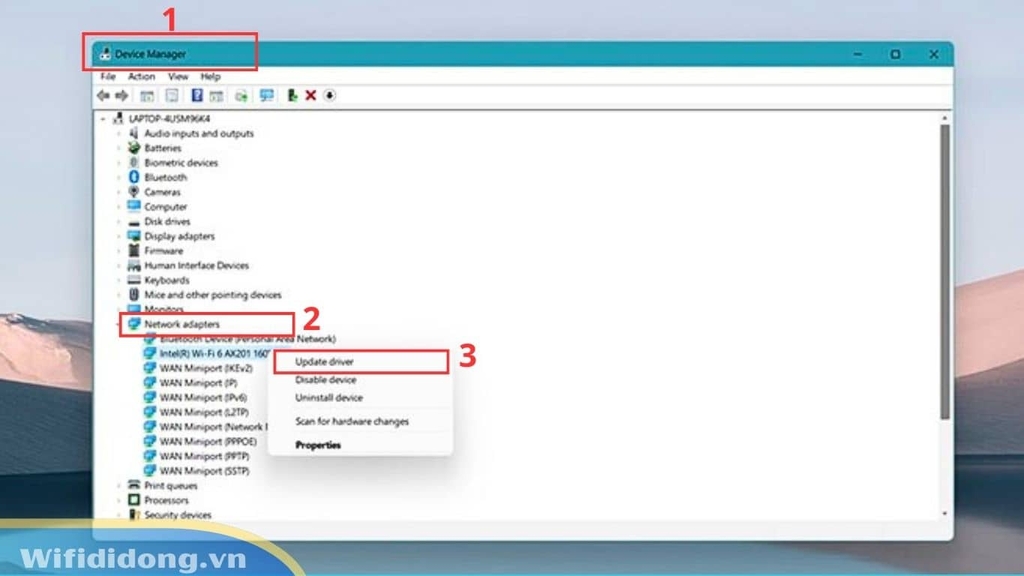1024x576 pixels.
Task: Expand the Bluetooth category arrow
Action: (119, 178)
